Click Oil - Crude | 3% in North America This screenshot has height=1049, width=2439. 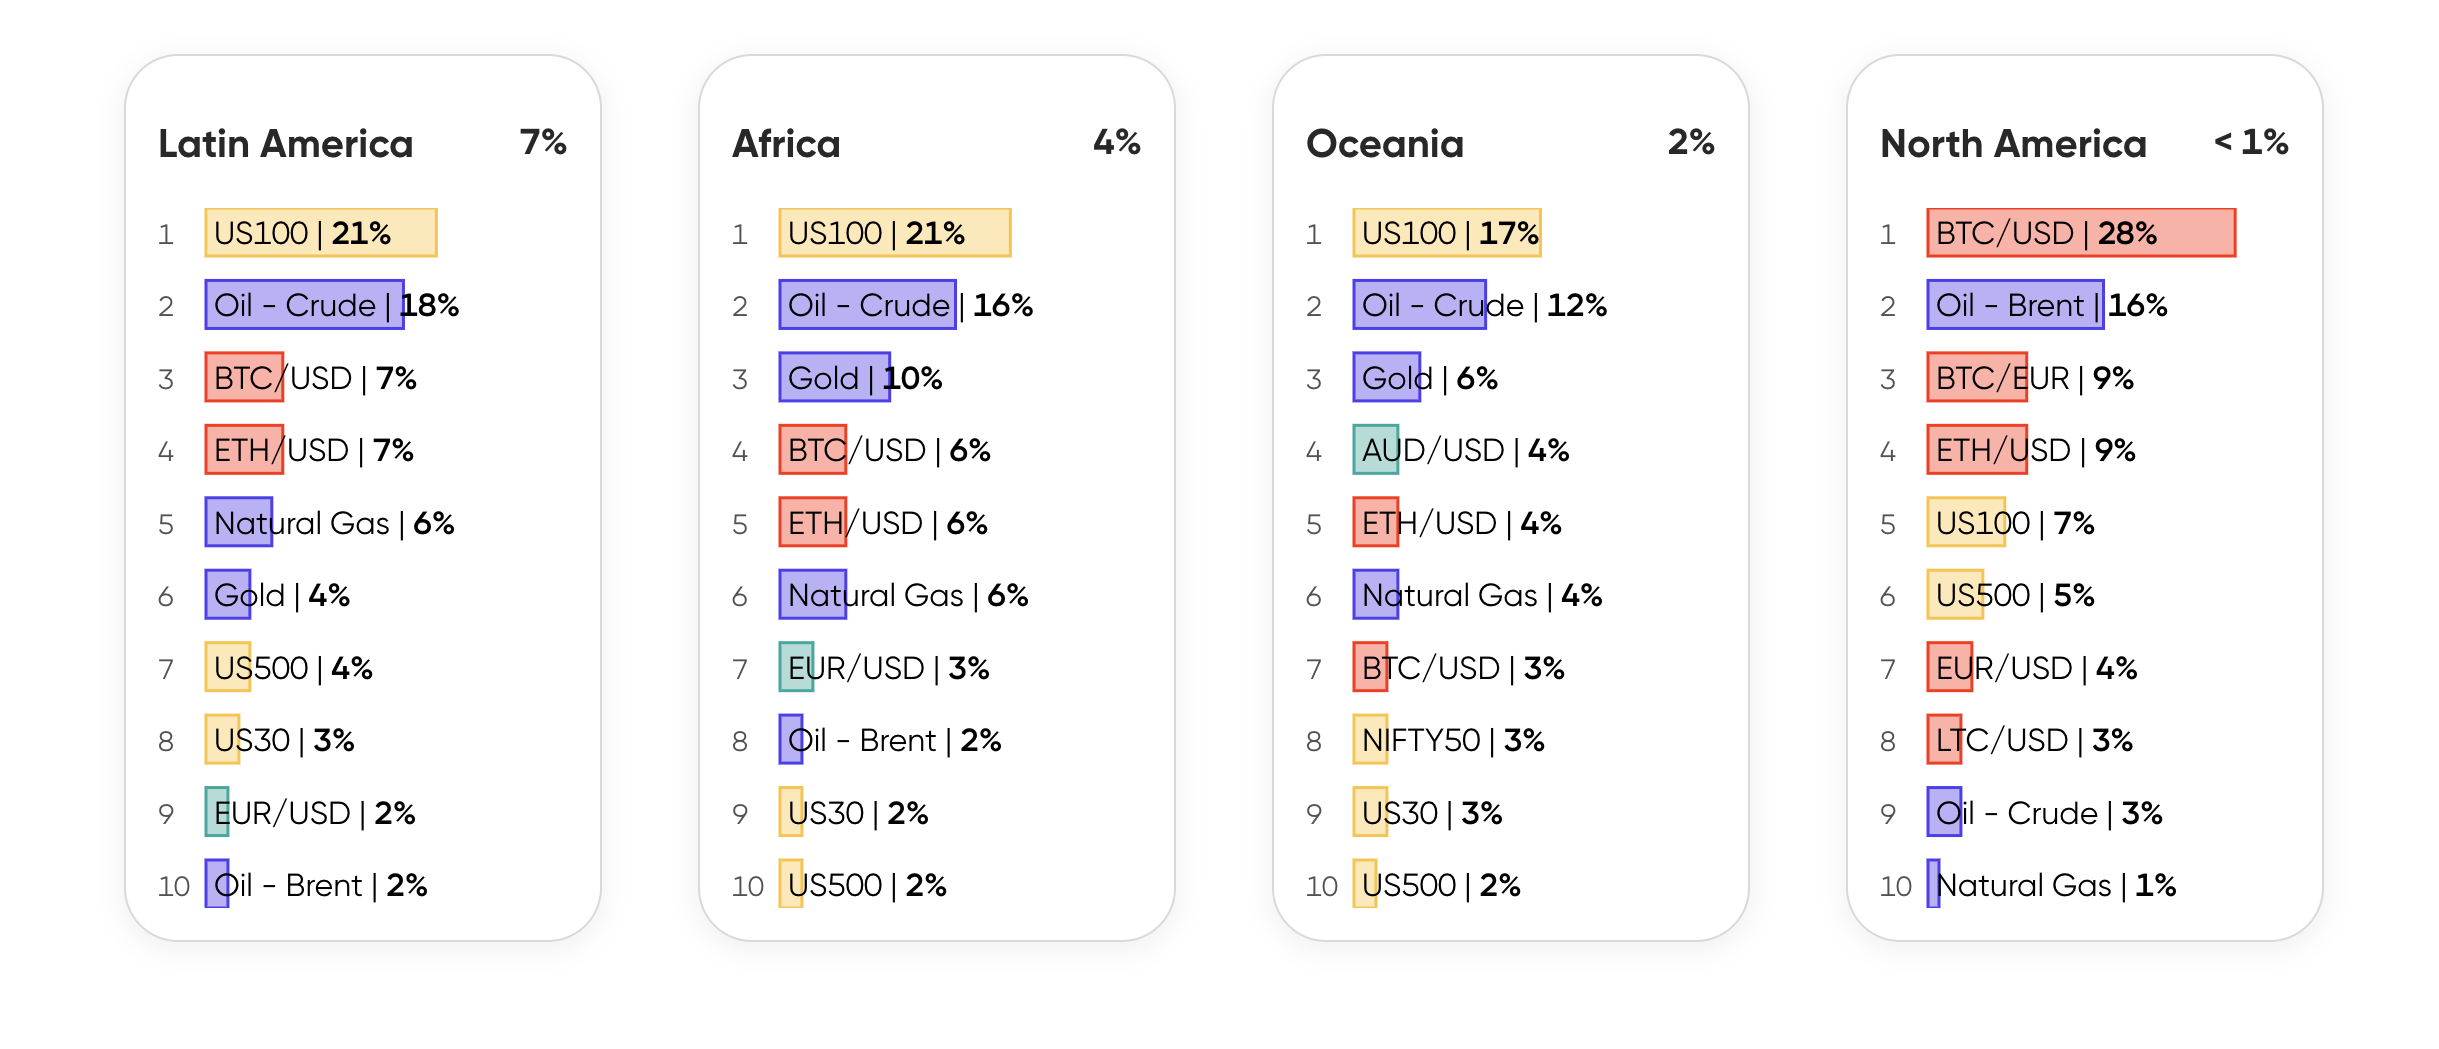click(x=2045, y=813)
